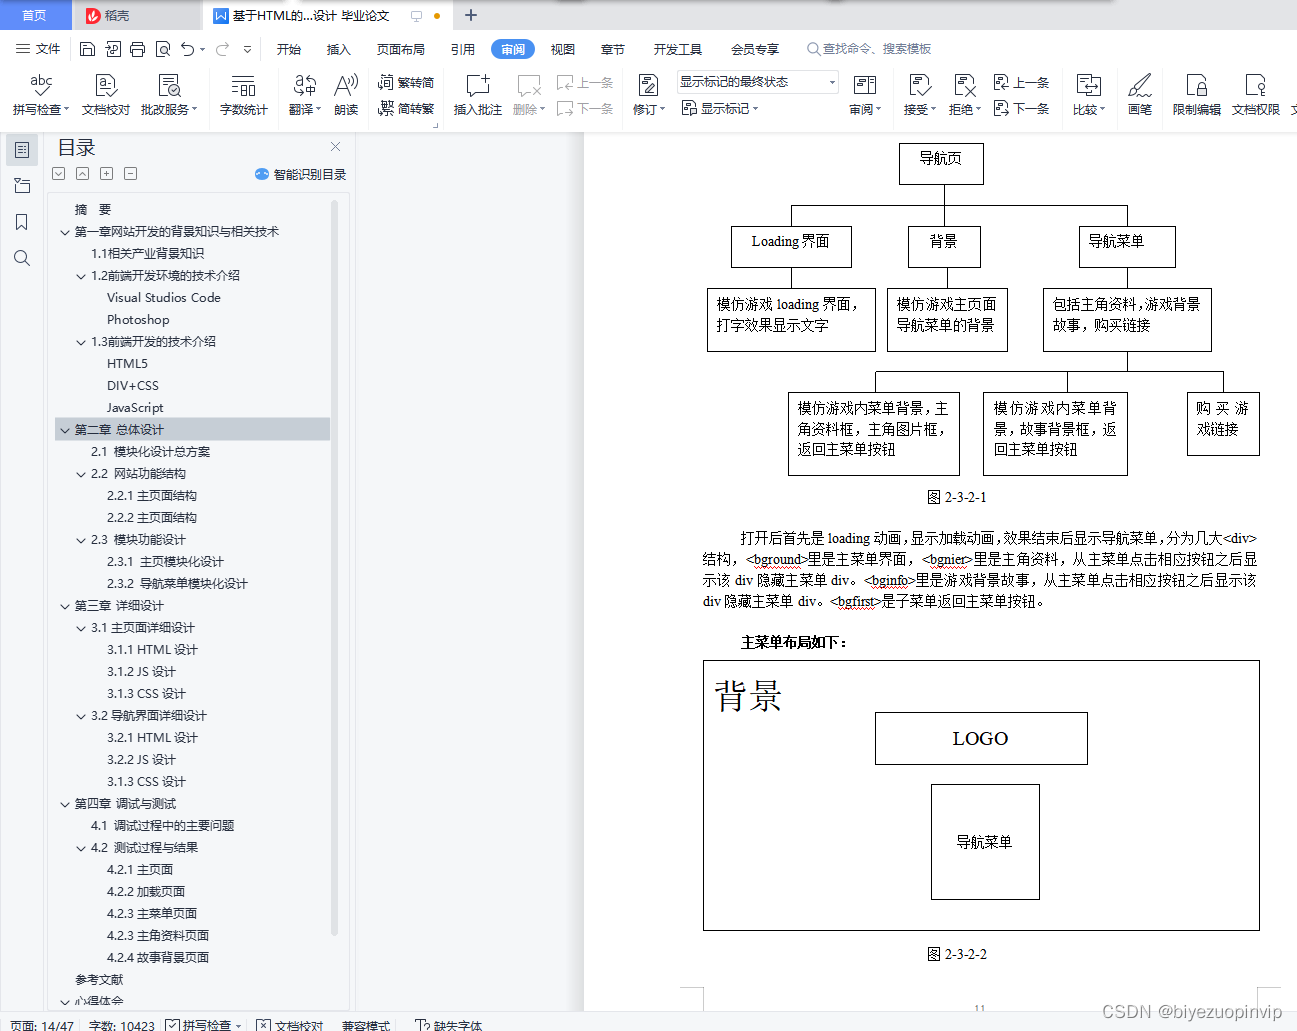Run 文档校对 document proofreading
The width and height of the screenshot is (1297, 1031).
click(104, 93)
